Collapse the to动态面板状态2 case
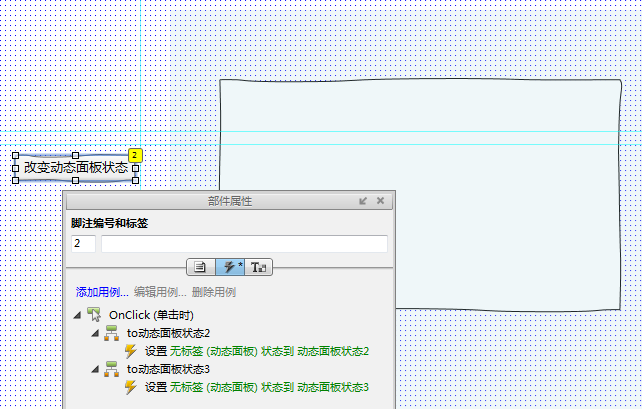This screenshot has height=409, width=642. click(95, 333)
